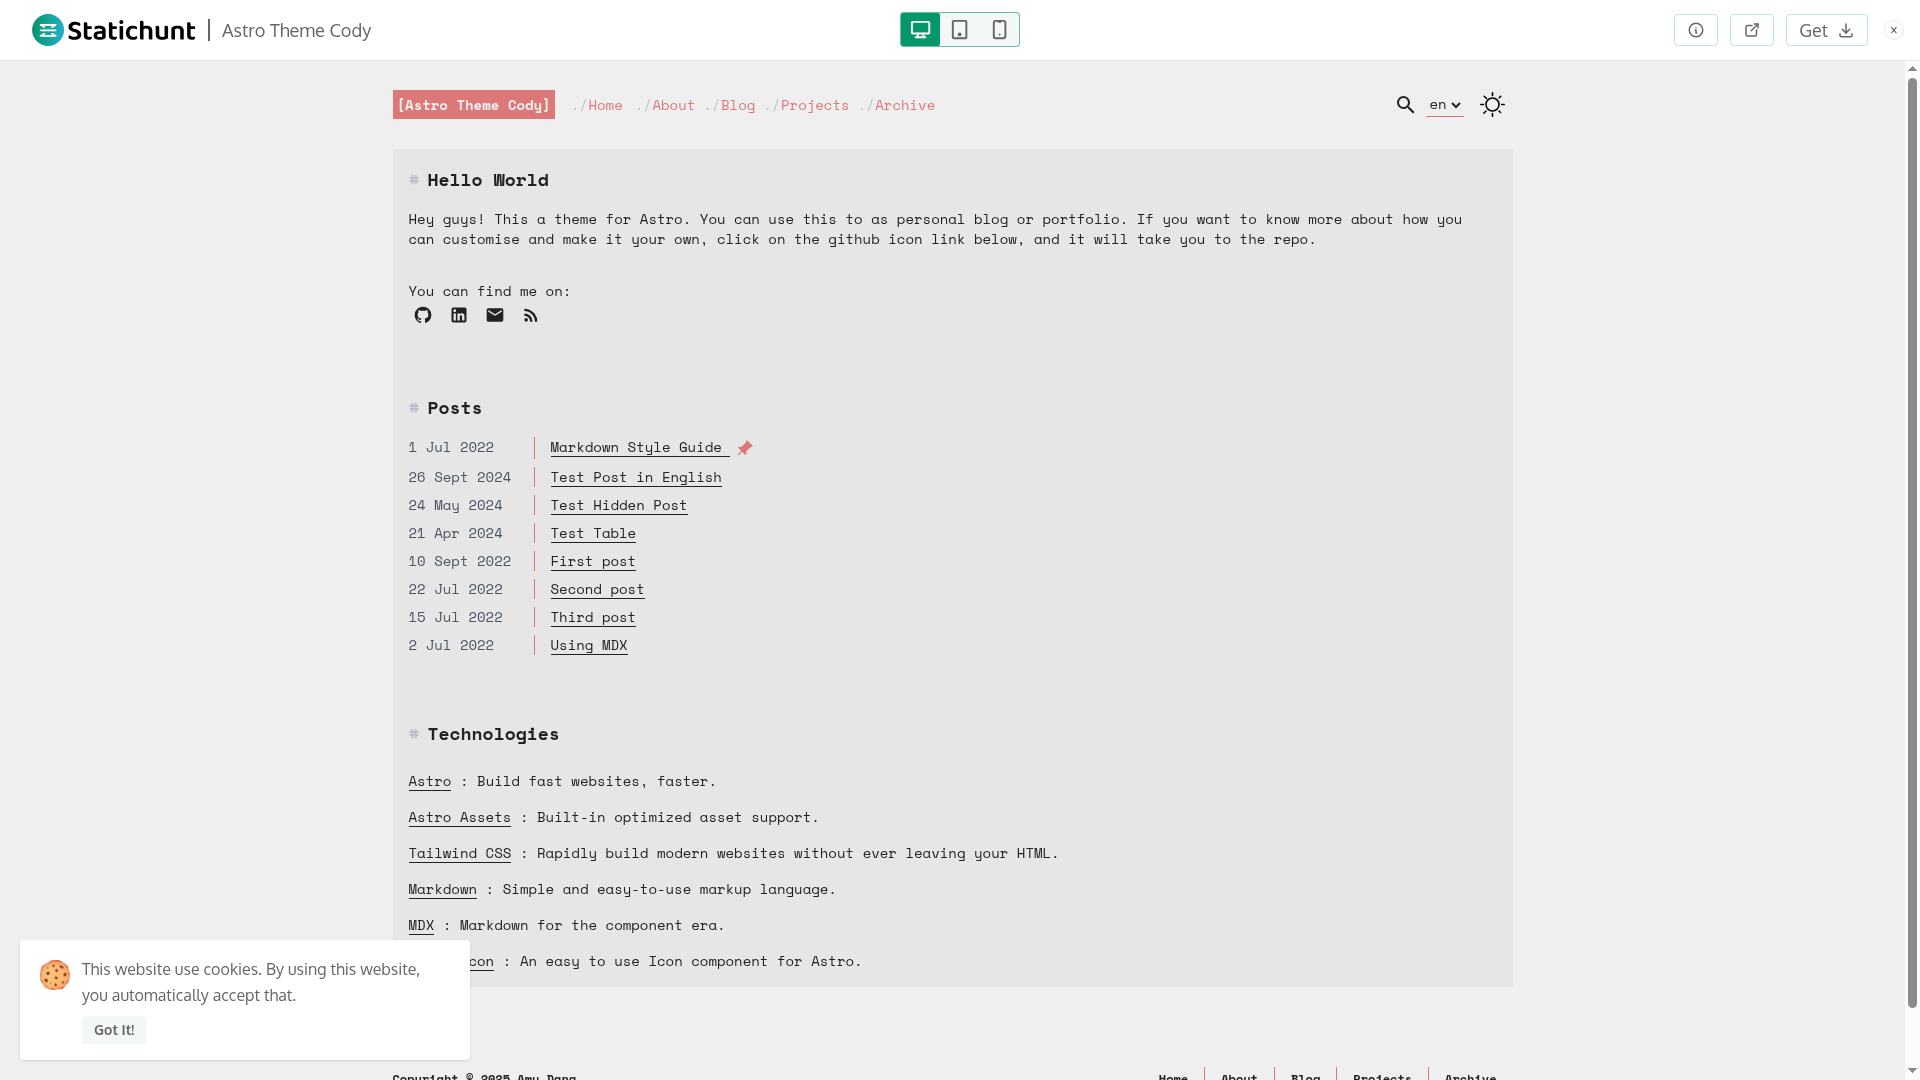
Task: Open the LinkedIn profile icon
Action: click(459, 316)
